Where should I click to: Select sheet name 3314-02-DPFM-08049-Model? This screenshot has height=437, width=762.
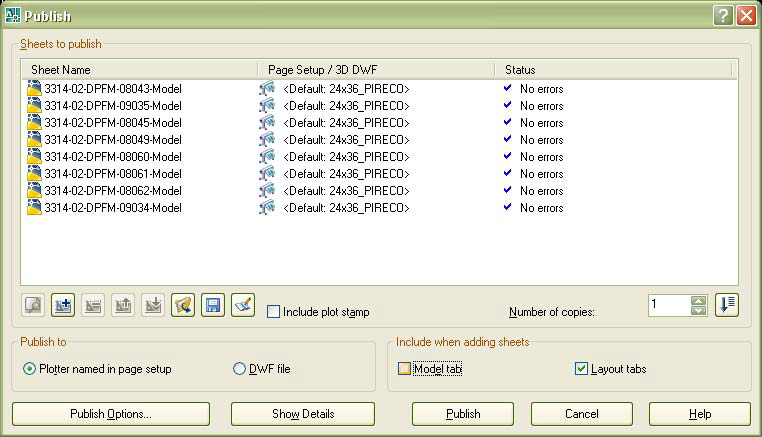coord(113,140)
